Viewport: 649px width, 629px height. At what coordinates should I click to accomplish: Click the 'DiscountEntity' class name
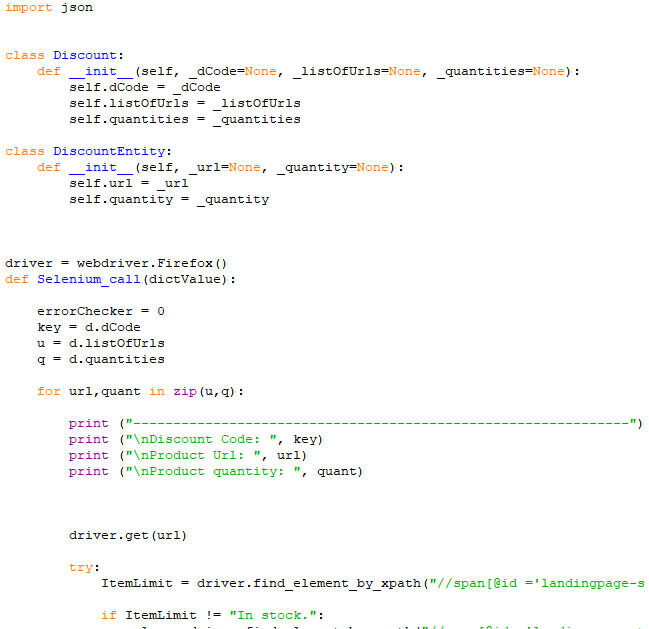[x=109, y=151]
